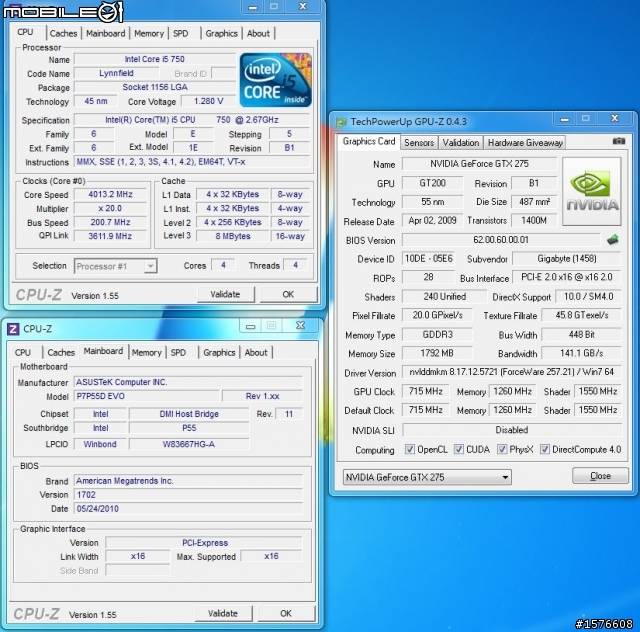Open Caches tab in top CPU-Z window
The image size is (640, 632).
coord(63,33)
